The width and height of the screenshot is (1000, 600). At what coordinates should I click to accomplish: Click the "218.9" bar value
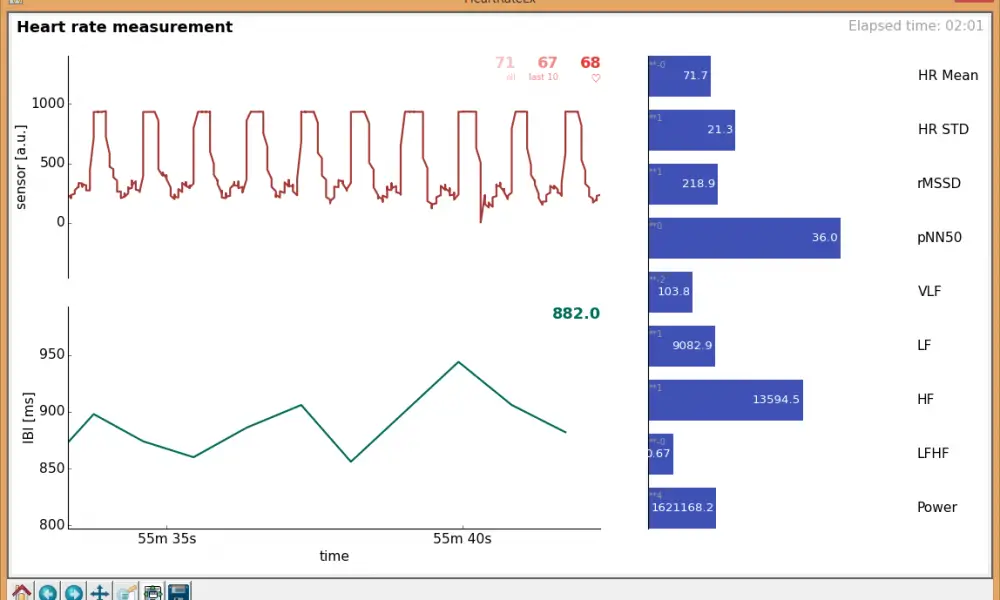click(698, 184)
